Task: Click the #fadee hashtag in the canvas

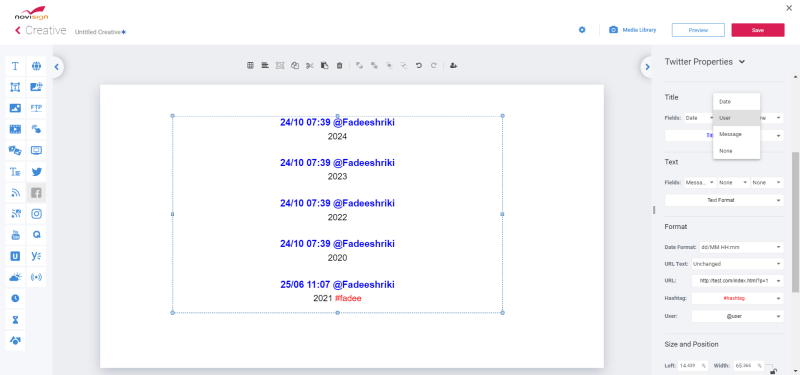Action: tap(348, 298)
